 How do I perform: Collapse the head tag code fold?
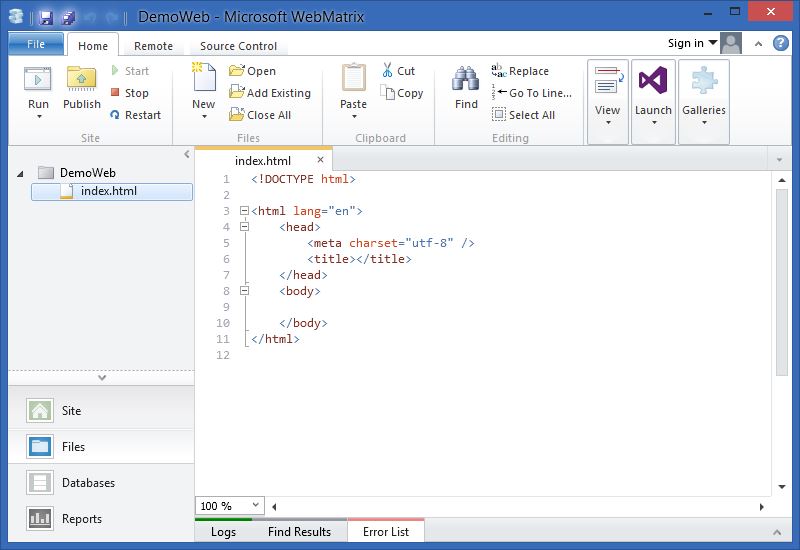pos(243,227)
